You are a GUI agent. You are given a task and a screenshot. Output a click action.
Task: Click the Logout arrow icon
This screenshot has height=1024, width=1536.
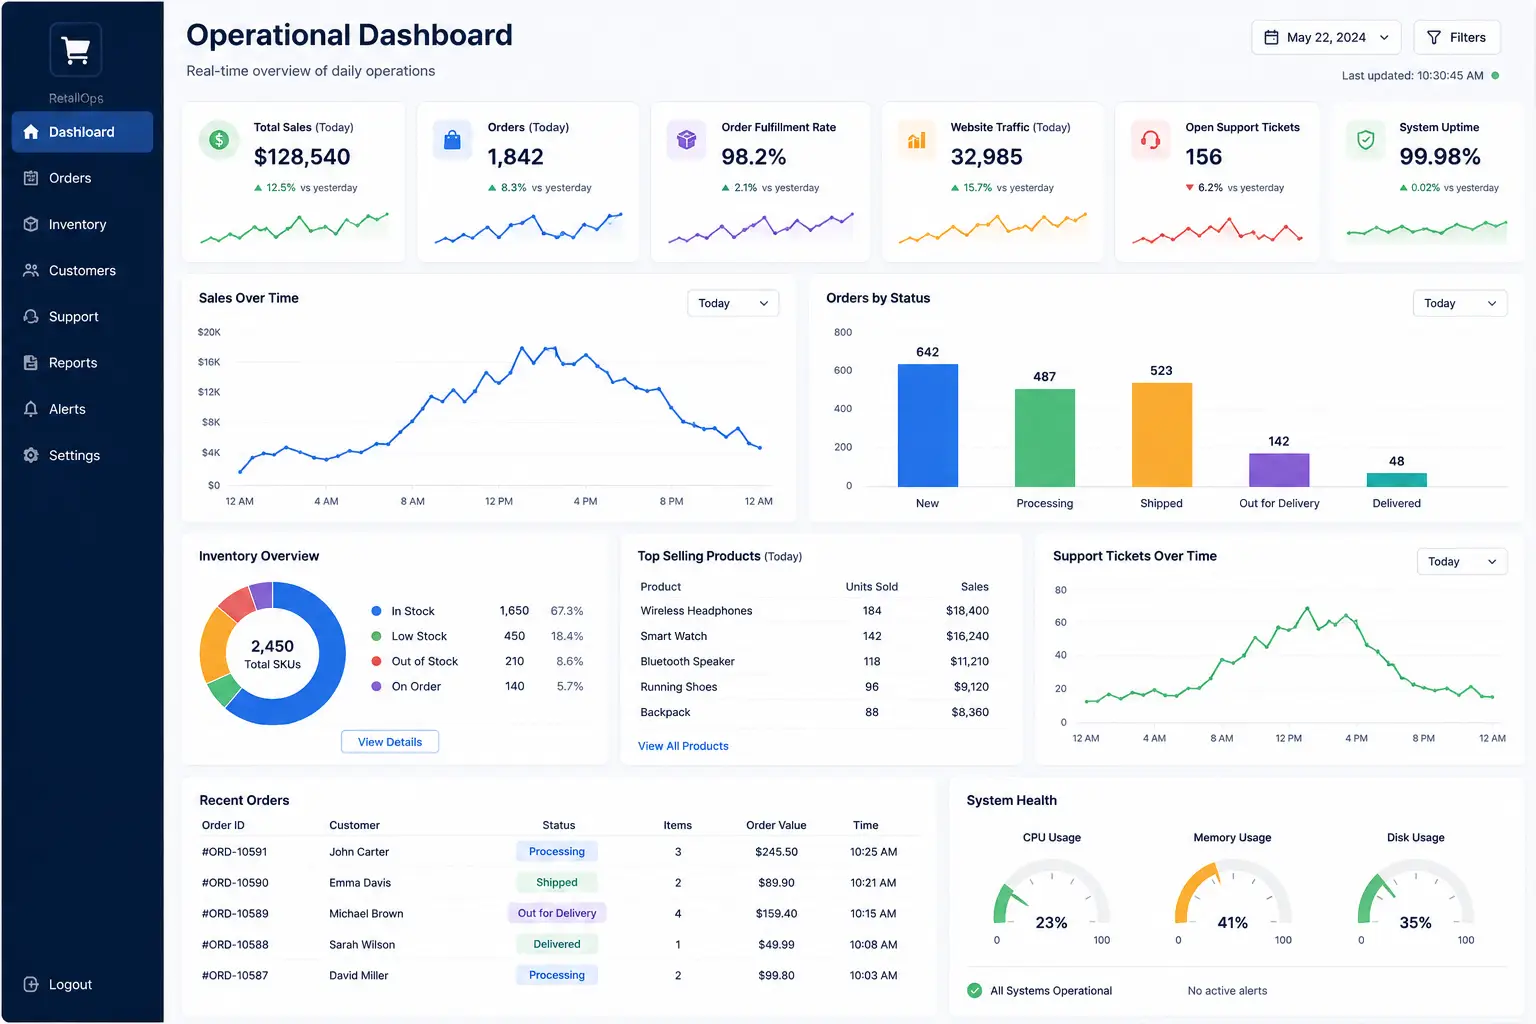(31, 984)
